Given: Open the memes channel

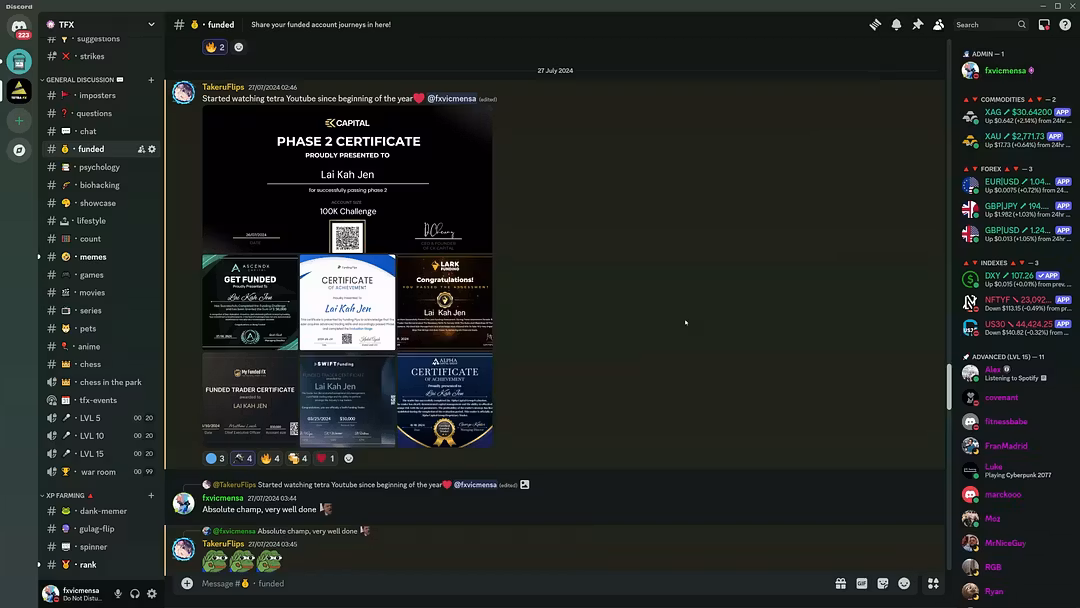Looking at the screenshot, I should (x=93, y=257).
